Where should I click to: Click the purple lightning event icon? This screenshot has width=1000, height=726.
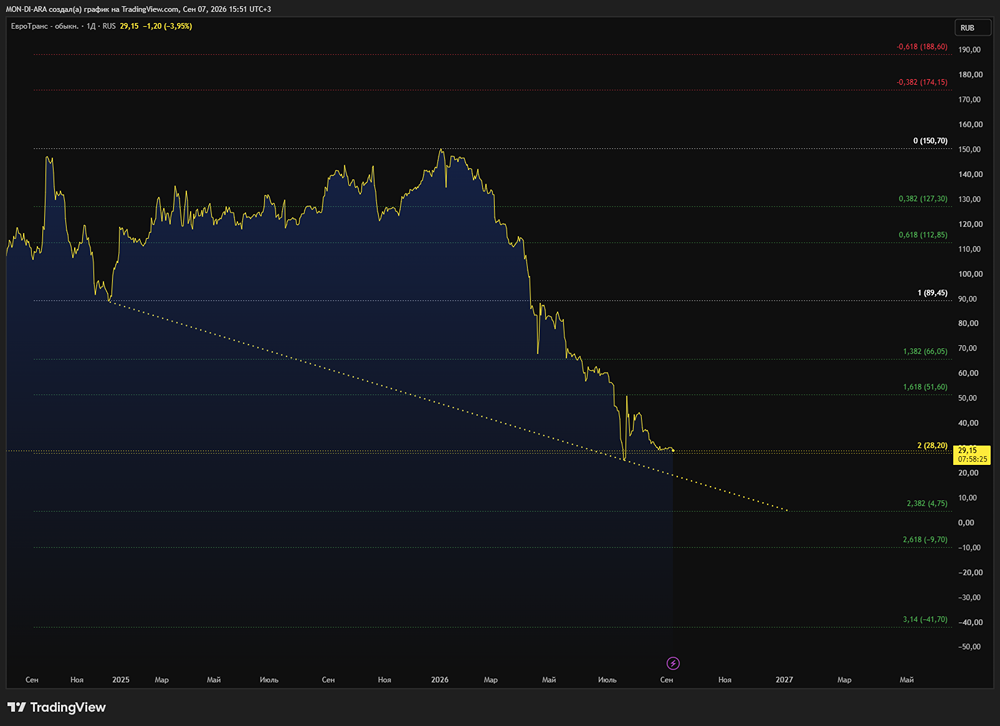[673, 663]
